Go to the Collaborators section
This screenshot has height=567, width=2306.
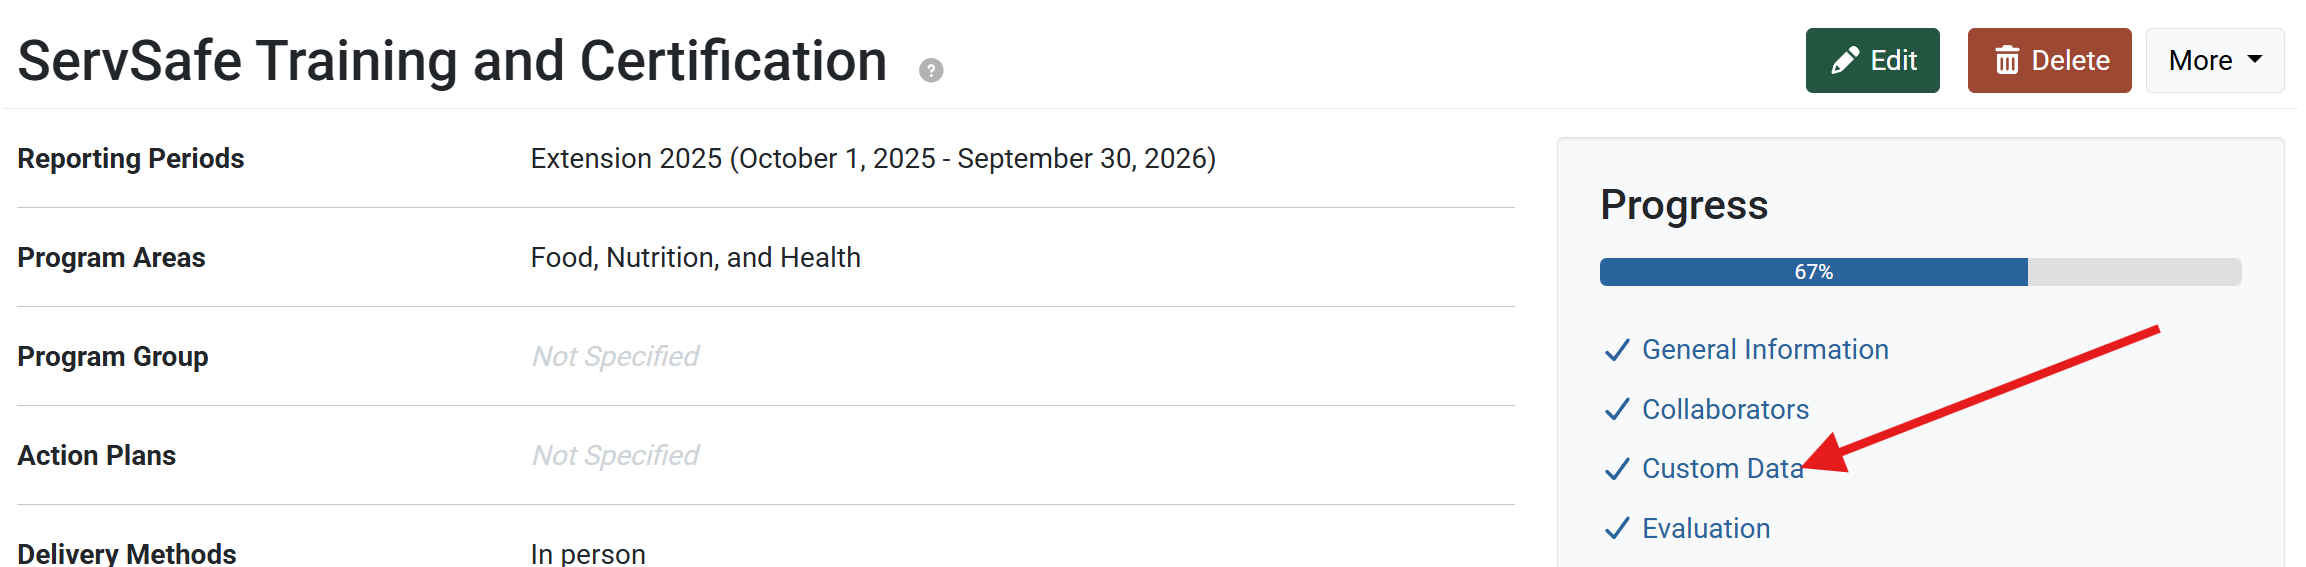(x=1725, y=410)
